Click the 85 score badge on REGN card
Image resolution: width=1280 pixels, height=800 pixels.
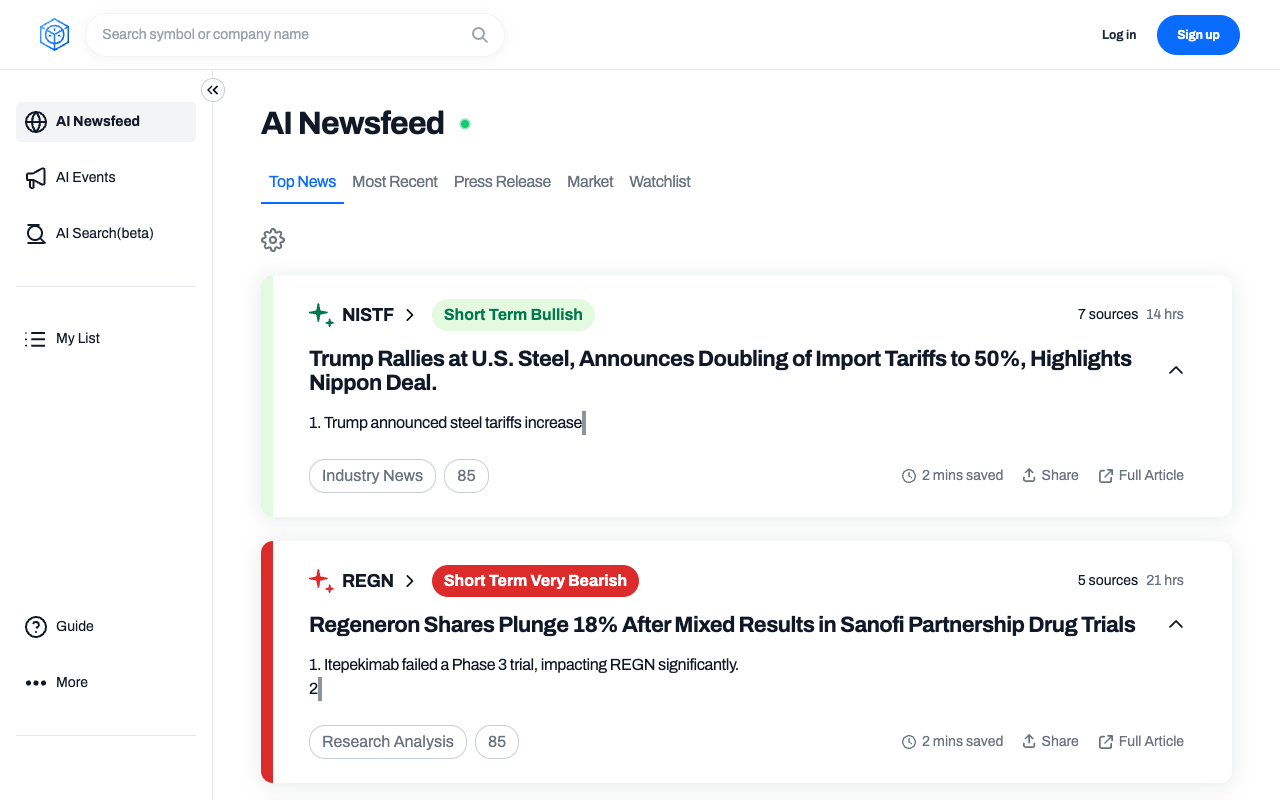click(497, 742)
